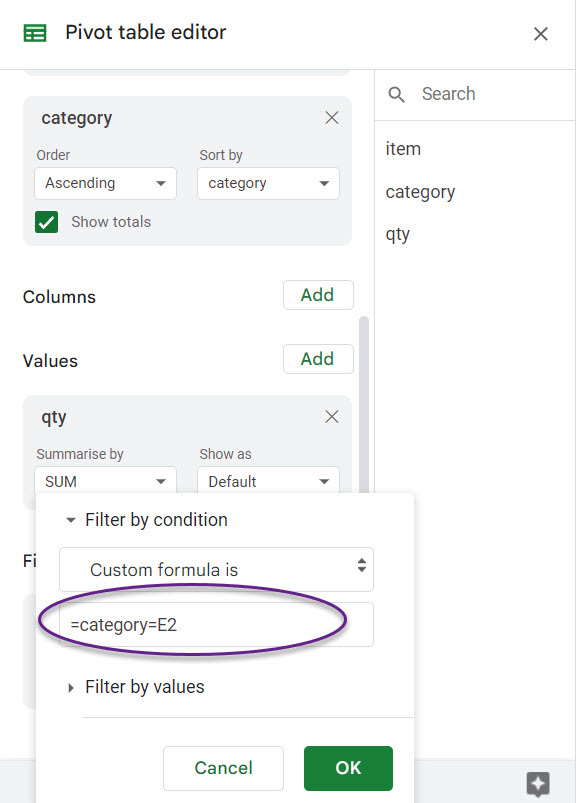Open the Order dropdown showing Ascending
This screenshot has height=803, width=580.
105,183
